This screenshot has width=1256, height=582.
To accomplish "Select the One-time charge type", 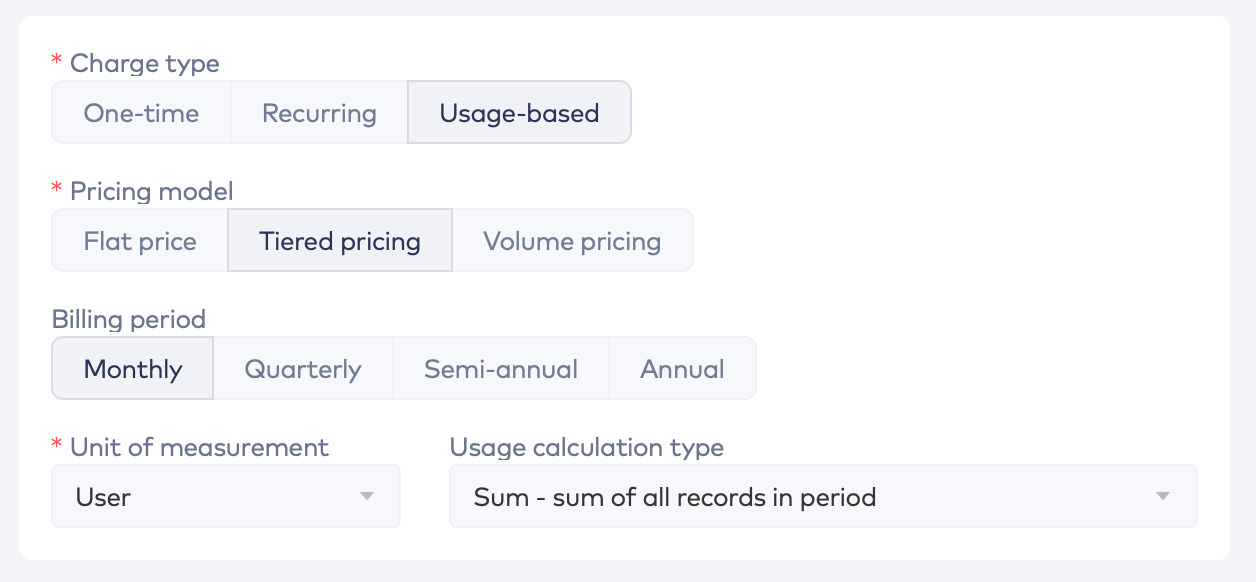I will click(x=141, y=112).
